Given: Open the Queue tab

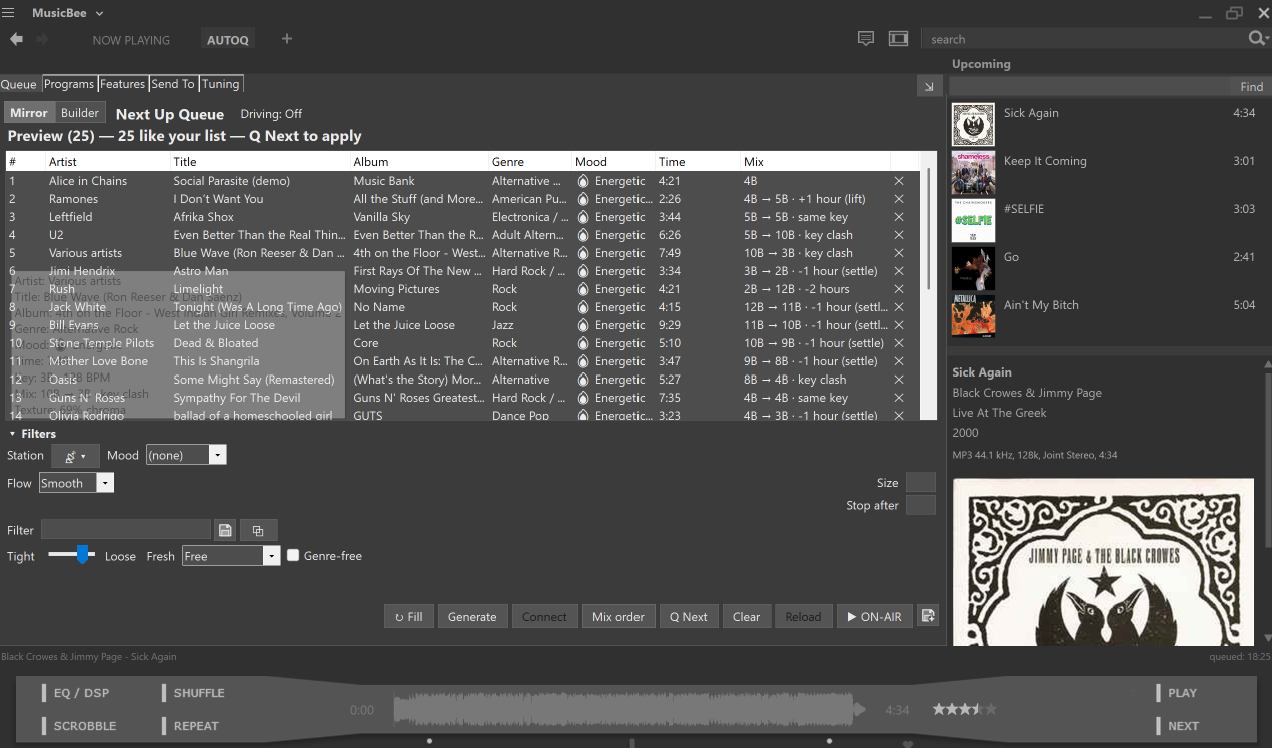Looking at the screenshot, I should point(19,84).
